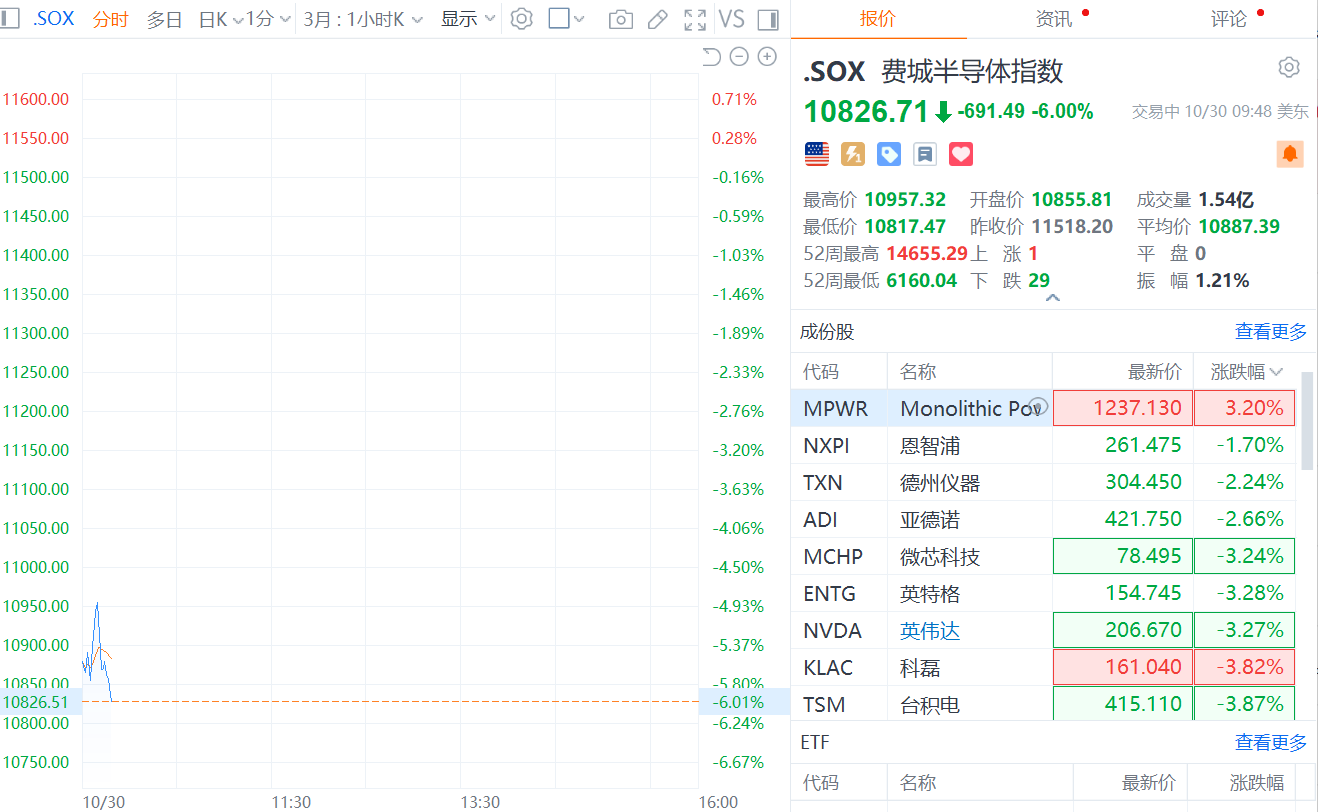Open the chart layout square dropdown
The width and height of the screenshot is (1318, 812).
[x=567, y=19]
